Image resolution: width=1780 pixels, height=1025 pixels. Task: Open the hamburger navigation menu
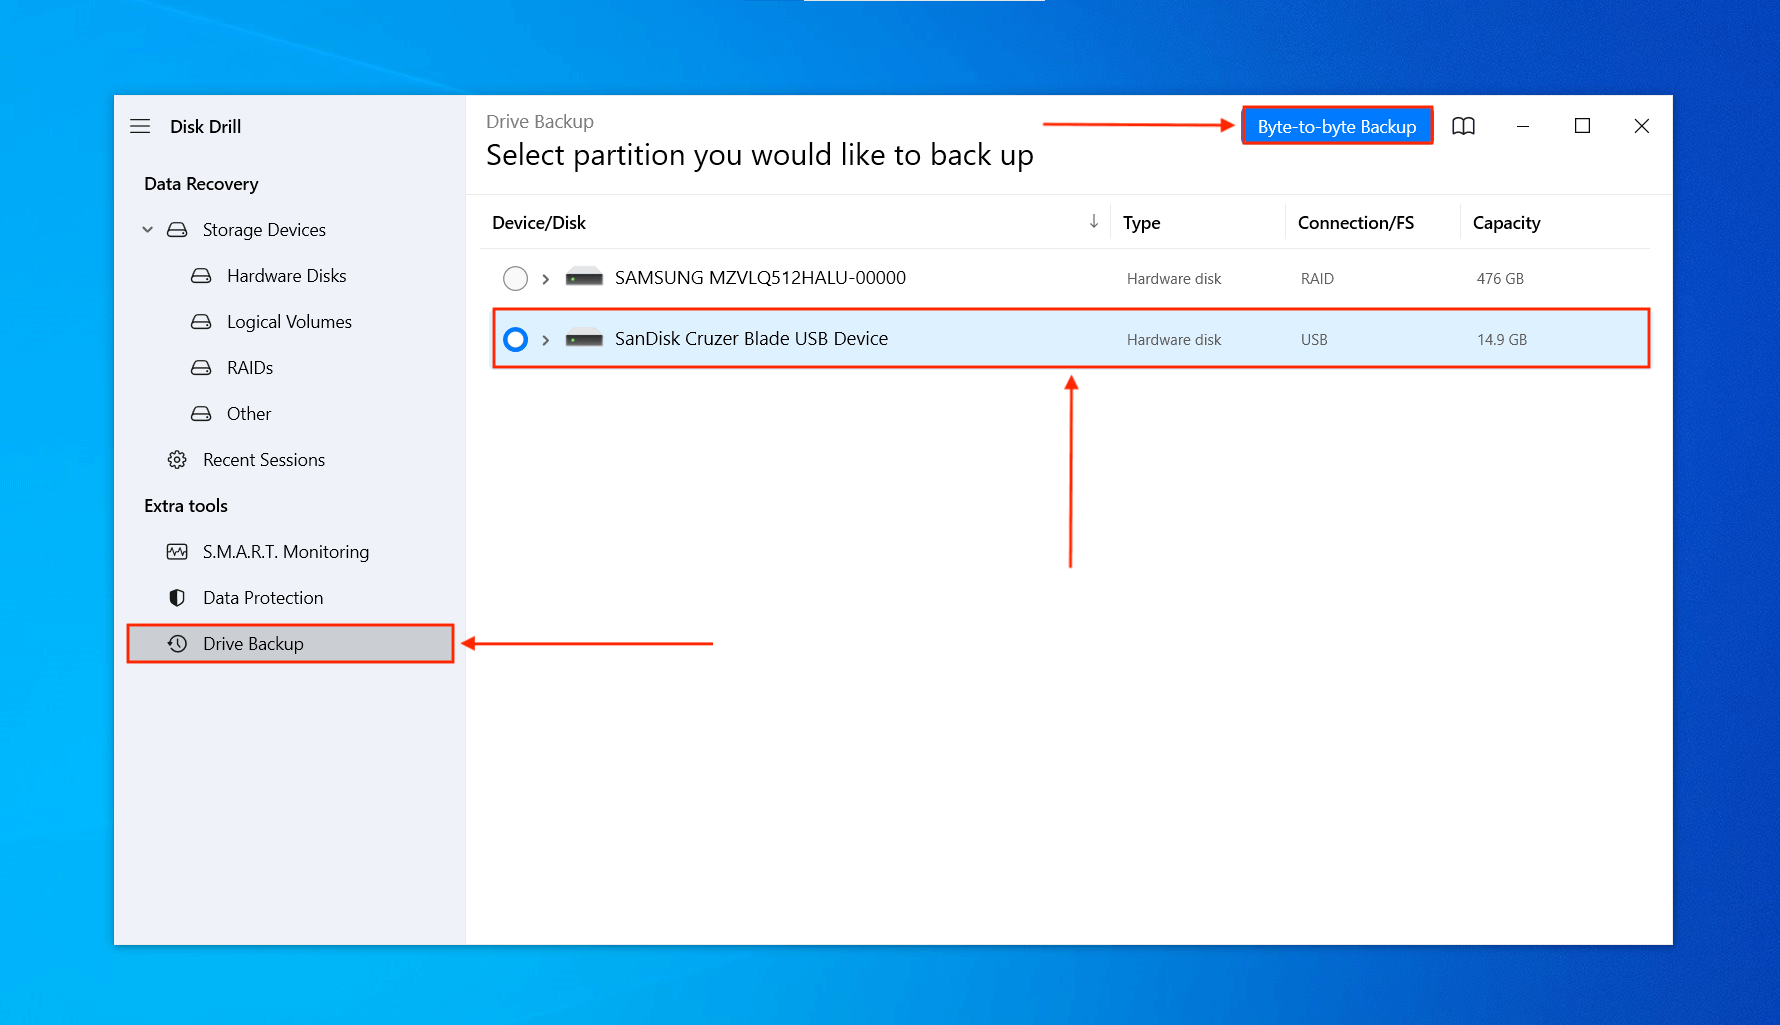140,126
